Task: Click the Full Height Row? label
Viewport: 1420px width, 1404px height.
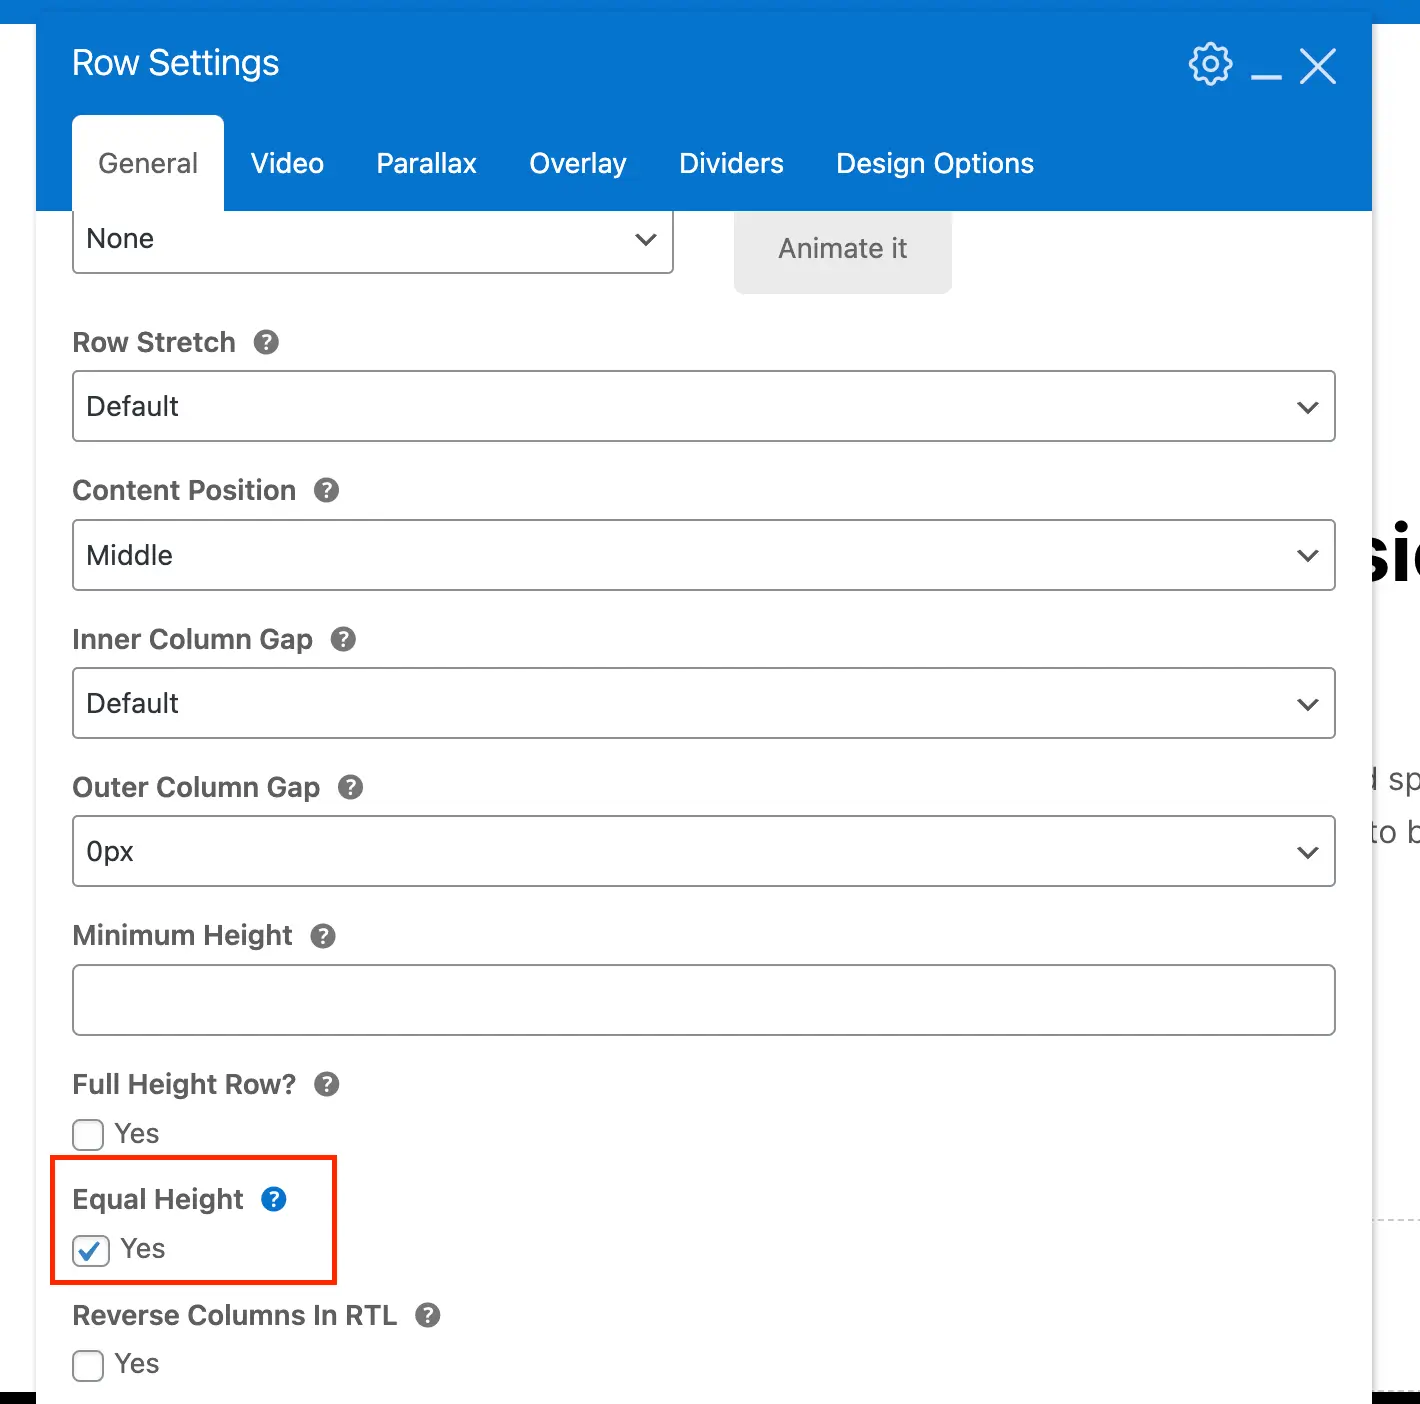Action: (x=185, y=1084)
